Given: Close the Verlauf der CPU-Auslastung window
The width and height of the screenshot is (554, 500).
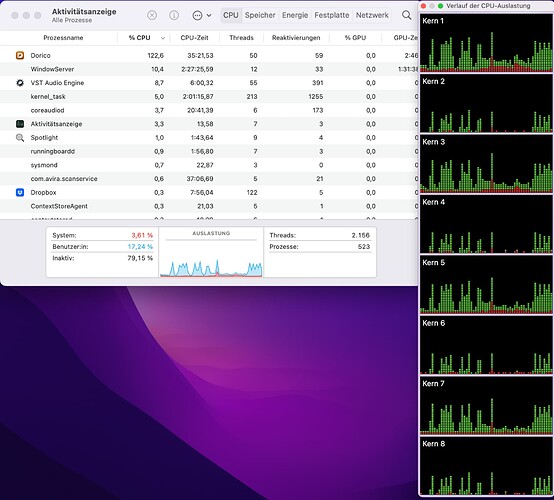Looking at the screenshot, I should point(423,6).
